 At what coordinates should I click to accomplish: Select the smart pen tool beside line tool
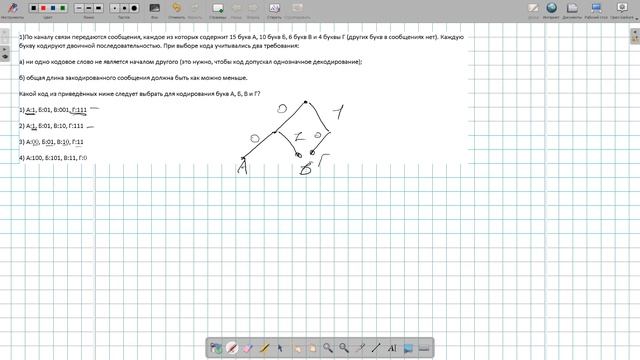(x=360, y=348)
